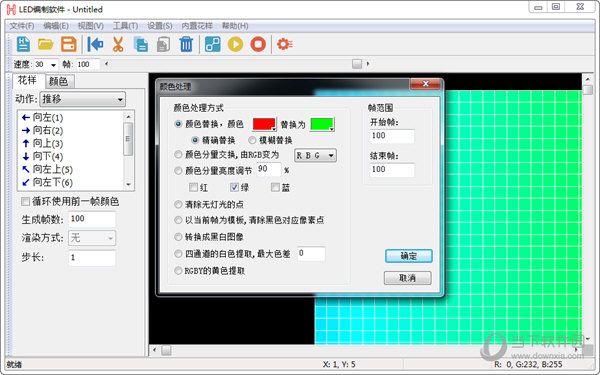Check the 蓝 checkbox
The height and width of the screenshot is (375, 600).
pos(275,187)
